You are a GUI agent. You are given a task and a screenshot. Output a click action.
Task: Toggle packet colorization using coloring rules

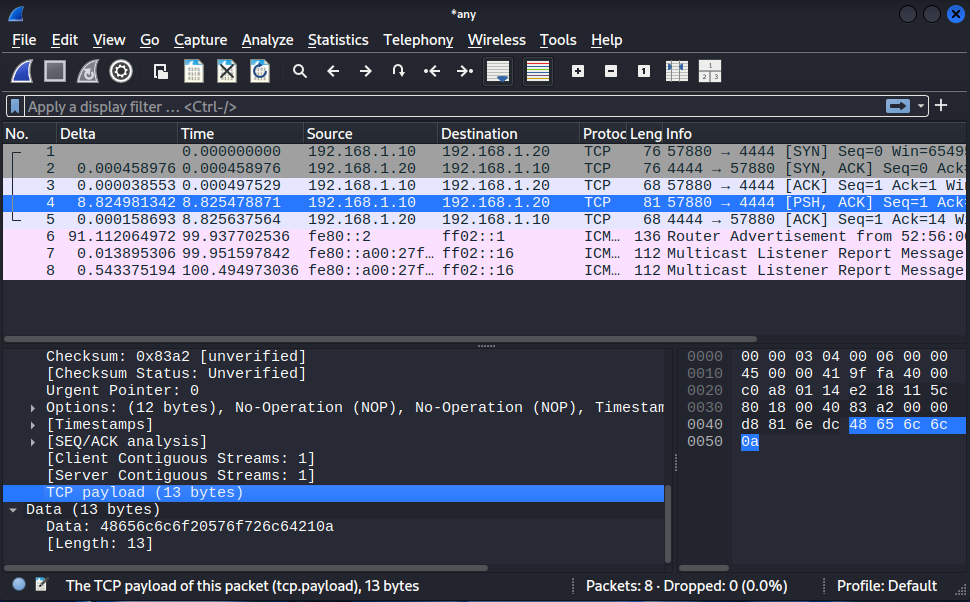click(x=538, y=71)
